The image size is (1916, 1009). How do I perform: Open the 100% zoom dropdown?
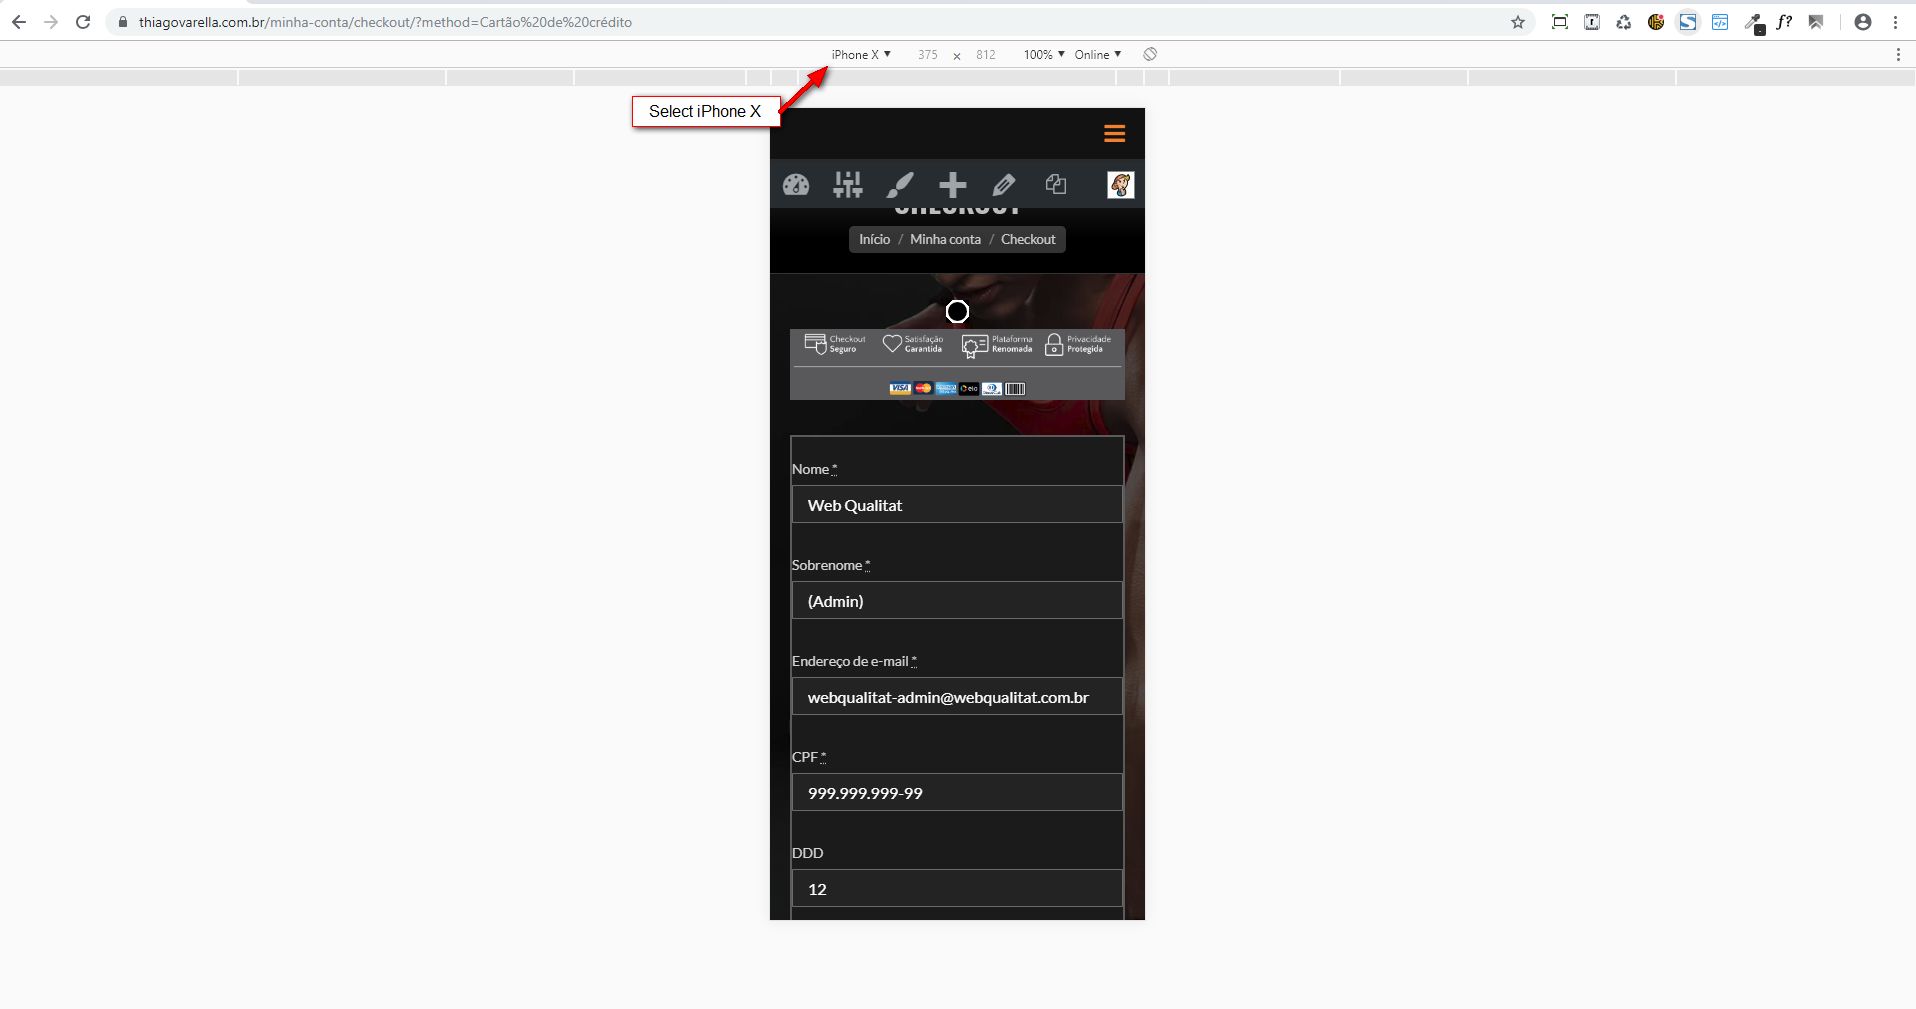tap(1044, 55)
